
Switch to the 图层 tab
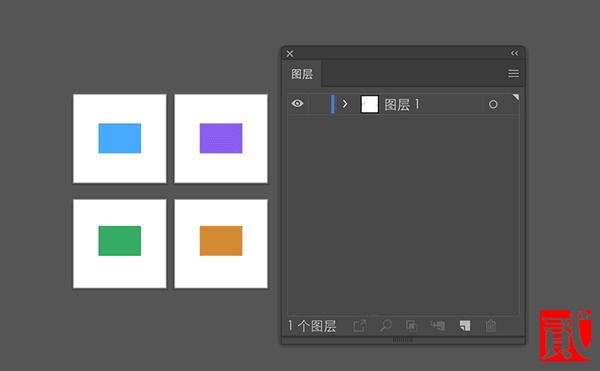(302, 74)
